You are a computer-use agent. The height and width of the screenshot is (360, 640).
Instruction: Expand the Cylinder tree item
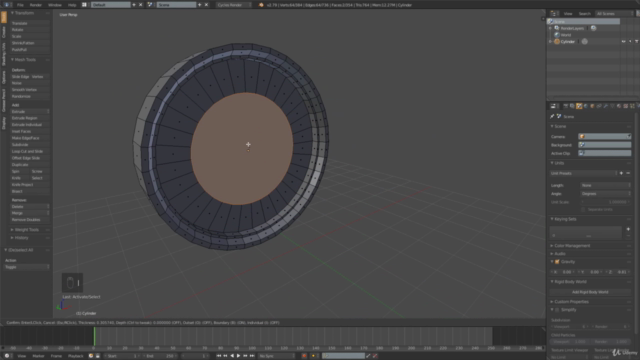coord(550,42)
